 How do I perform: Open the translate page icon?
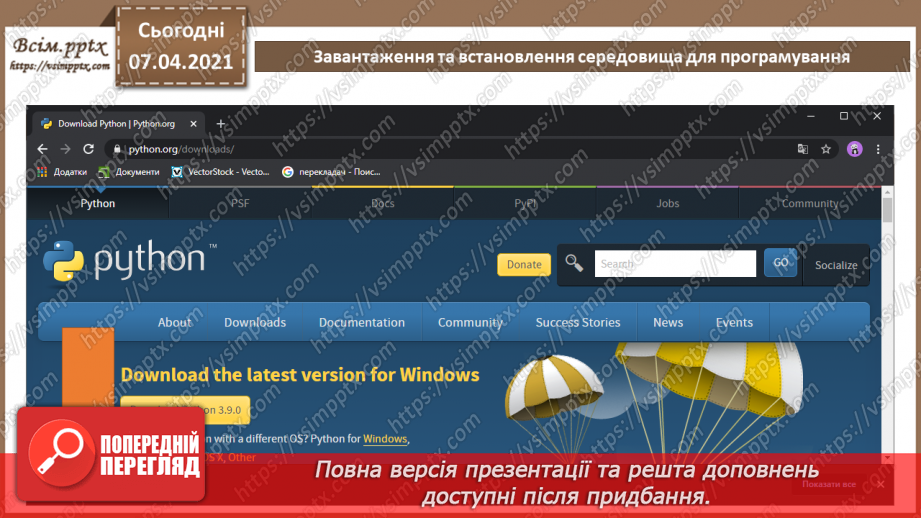pos(802,149)
